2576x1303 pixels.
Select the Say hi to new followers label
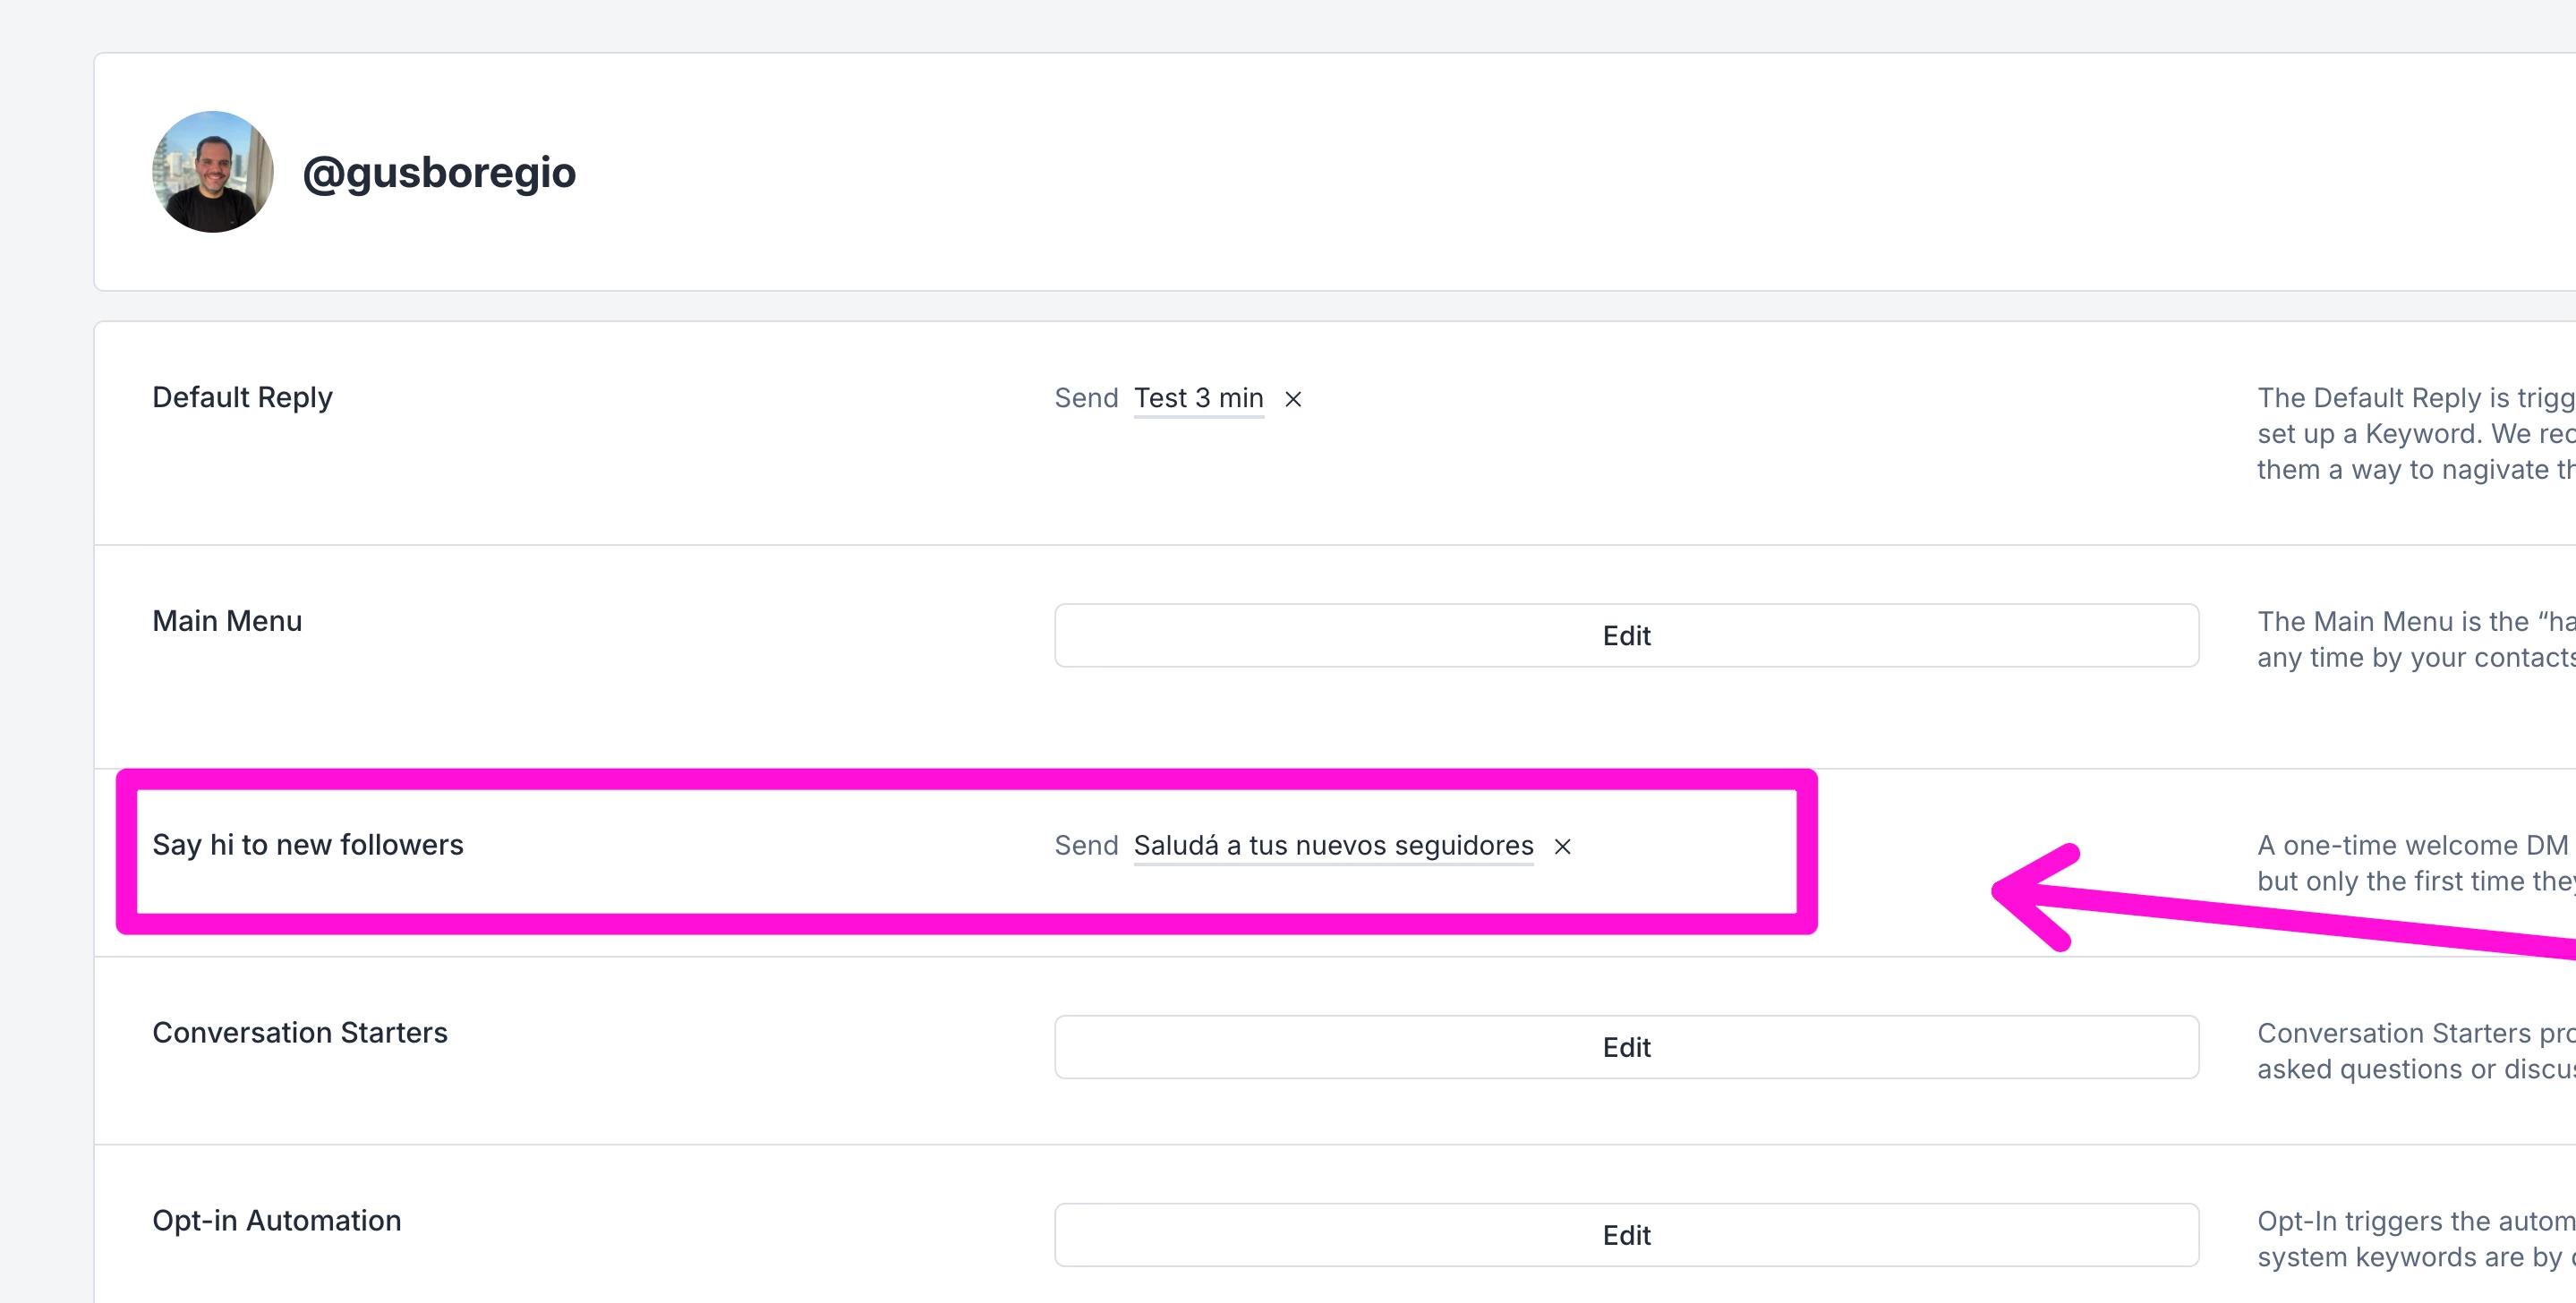tap(308, 845)
